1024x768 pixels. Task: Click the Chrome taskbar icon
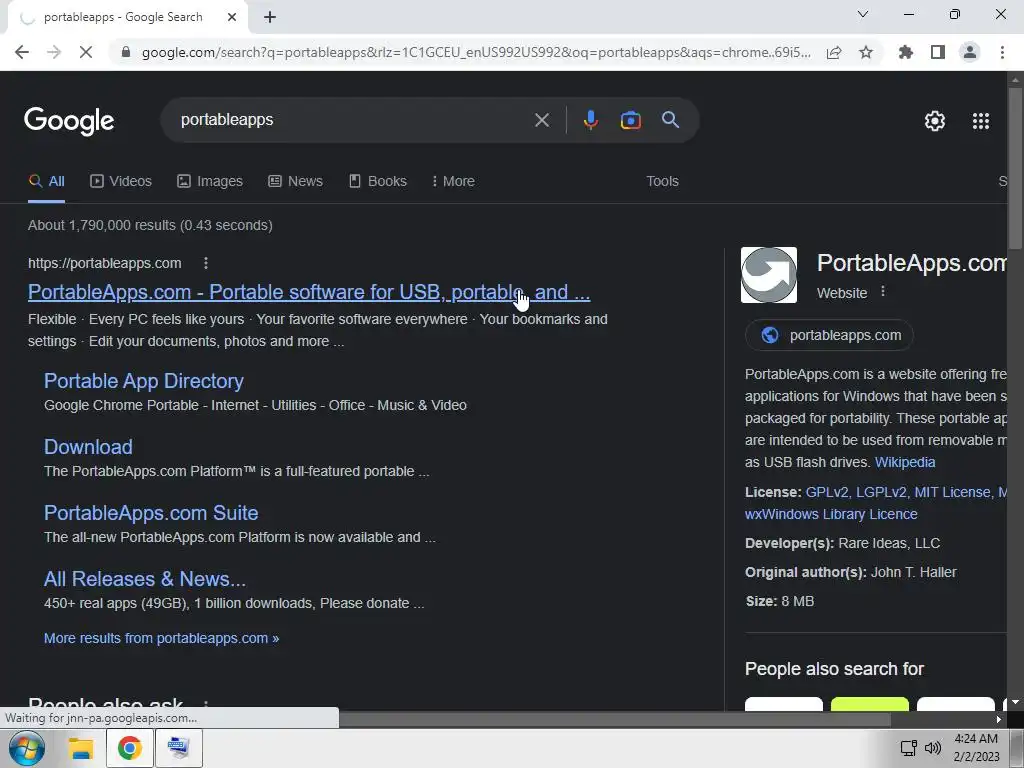point(130,748)
